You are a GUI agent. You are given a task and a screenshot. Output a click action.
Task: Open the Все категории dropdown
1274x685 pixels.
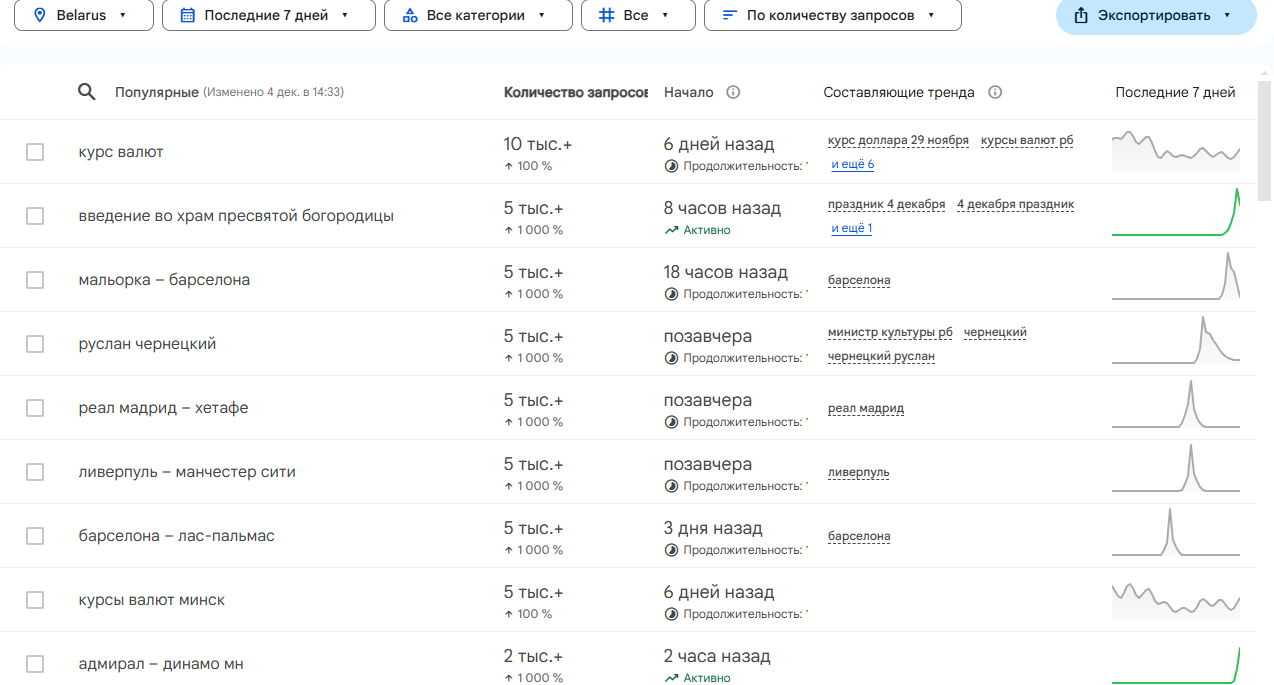point(478,15)
